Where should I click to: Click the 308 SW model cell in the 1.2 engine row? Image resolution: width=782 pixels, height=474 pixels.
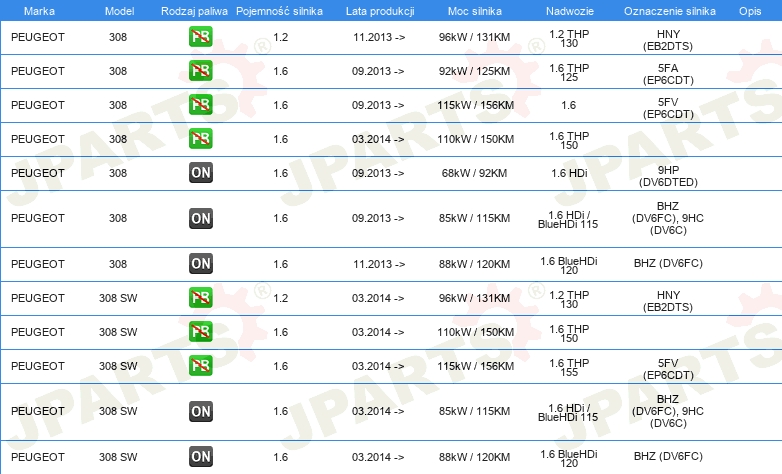[118, 298]
